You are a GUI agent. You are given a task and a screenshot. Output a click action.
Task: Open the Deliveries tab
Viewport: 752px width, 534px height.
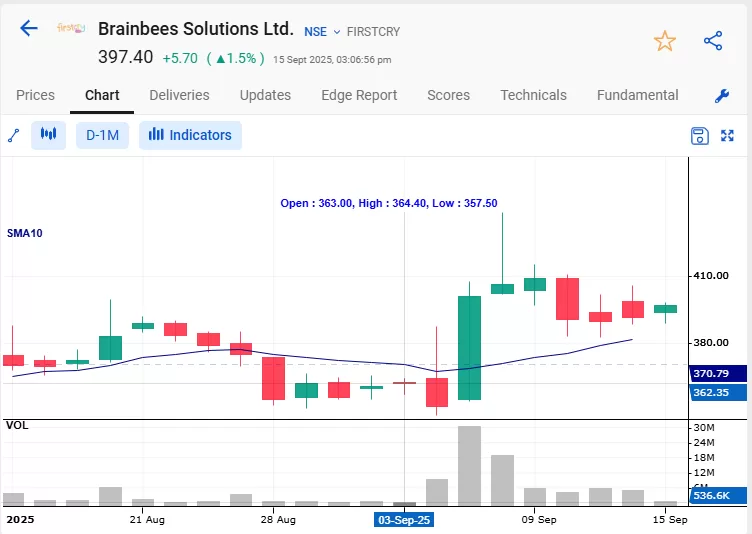click(179, 95)
